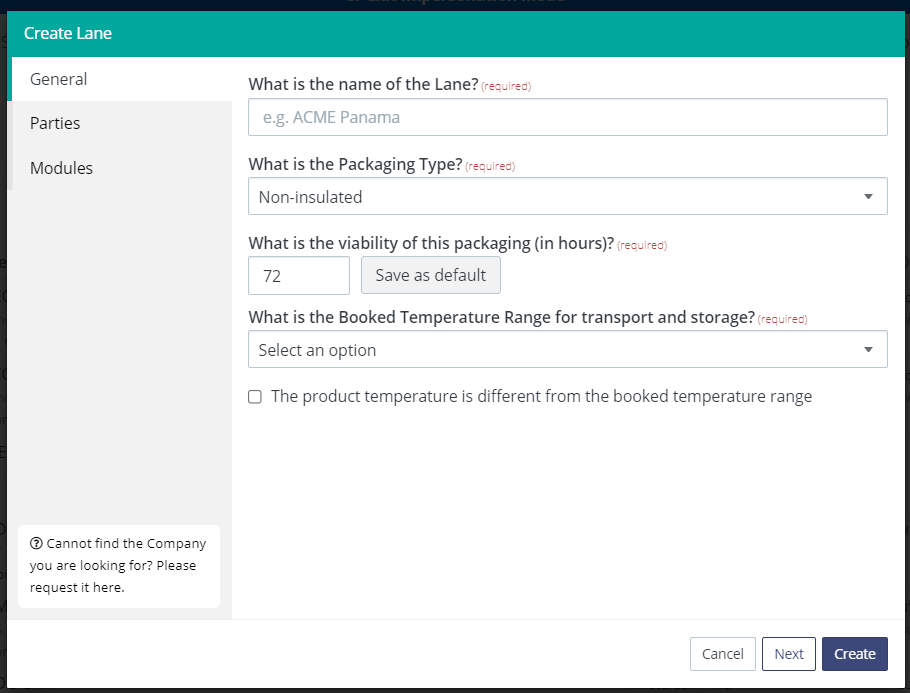Click the circled question mark help icon
This screenshot has width=910, height=693.
(37, 543)
